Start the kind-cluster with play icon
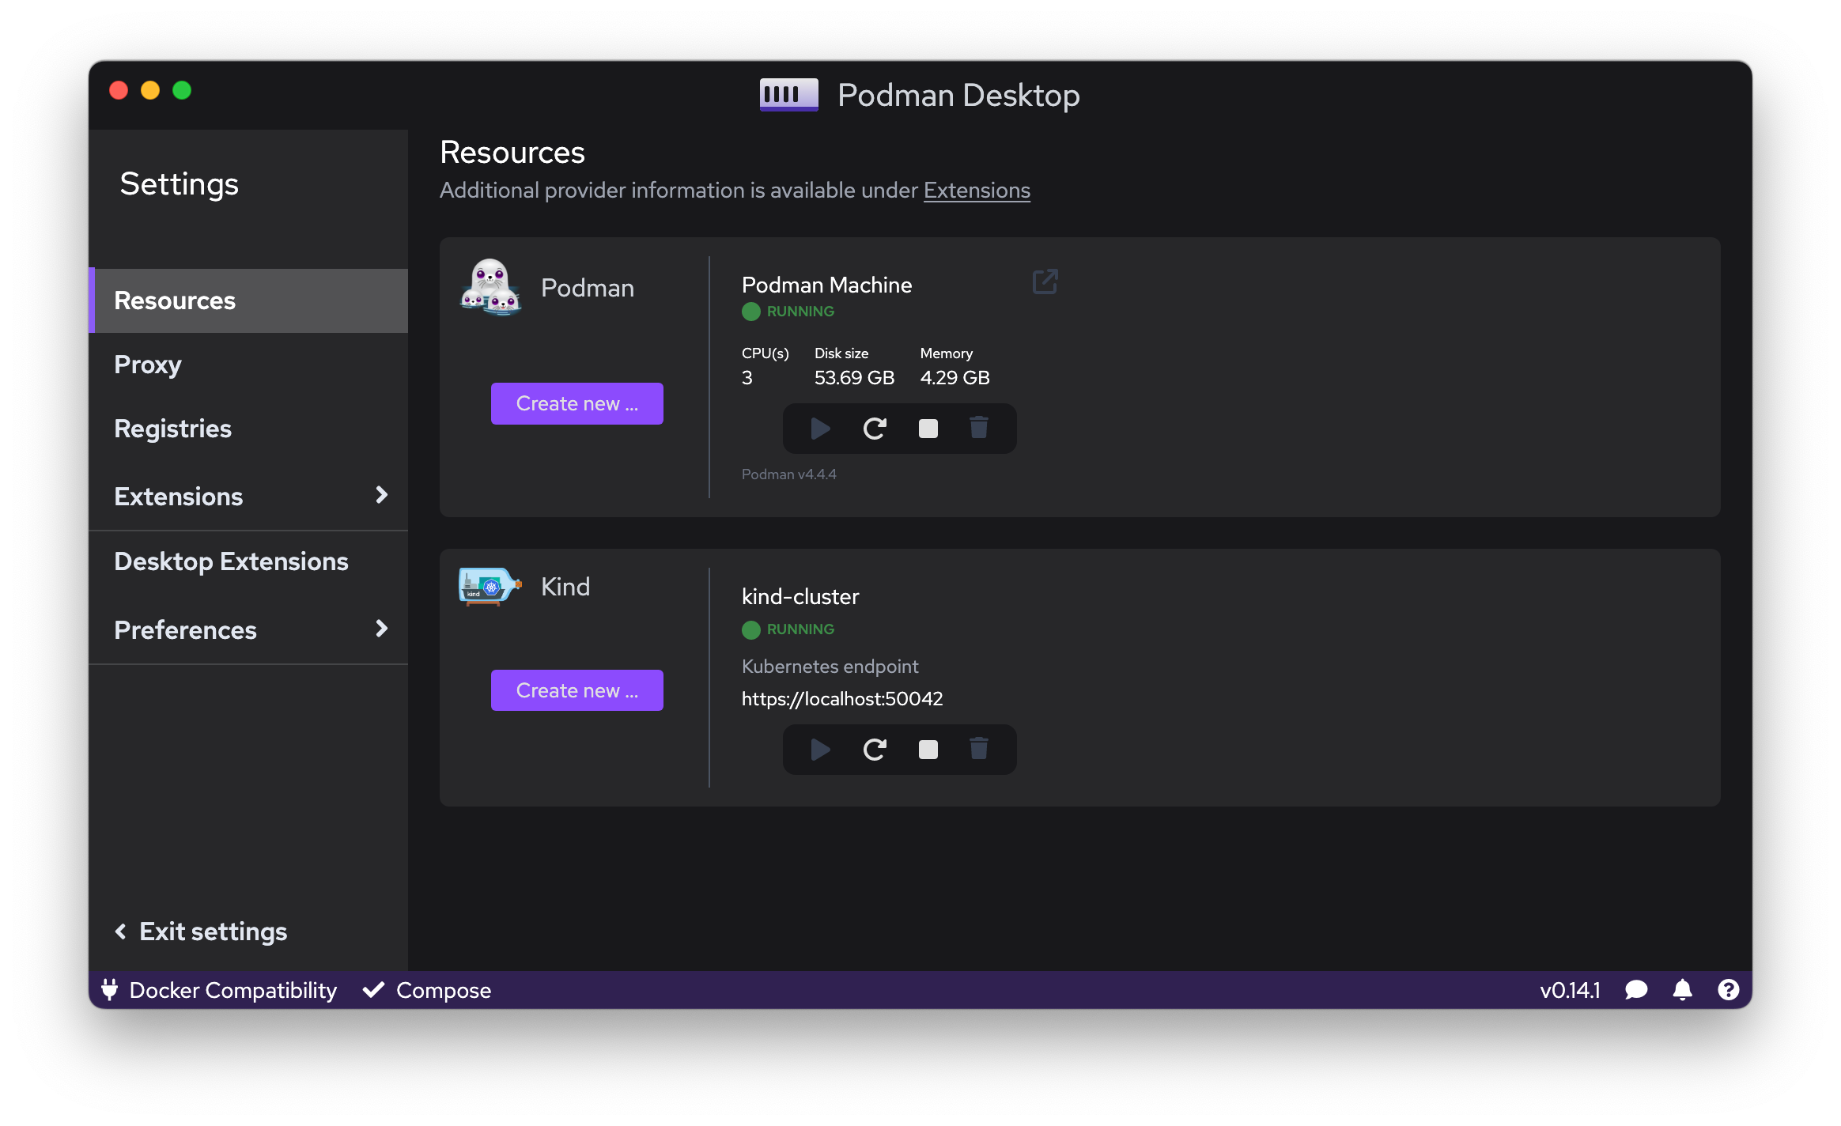Image resolution: width=1841 pixels, height=1126 pixels. coord(820,750)
